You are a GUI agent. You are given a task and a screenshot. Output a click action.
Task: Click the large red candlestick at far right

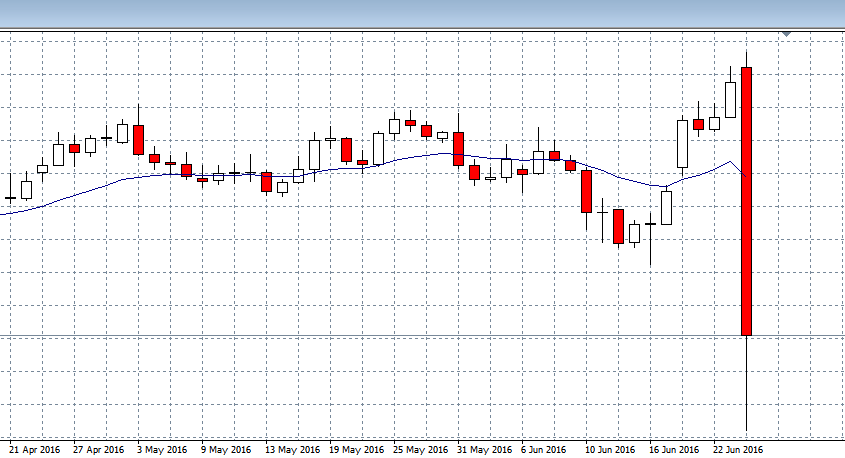[746, 200]
